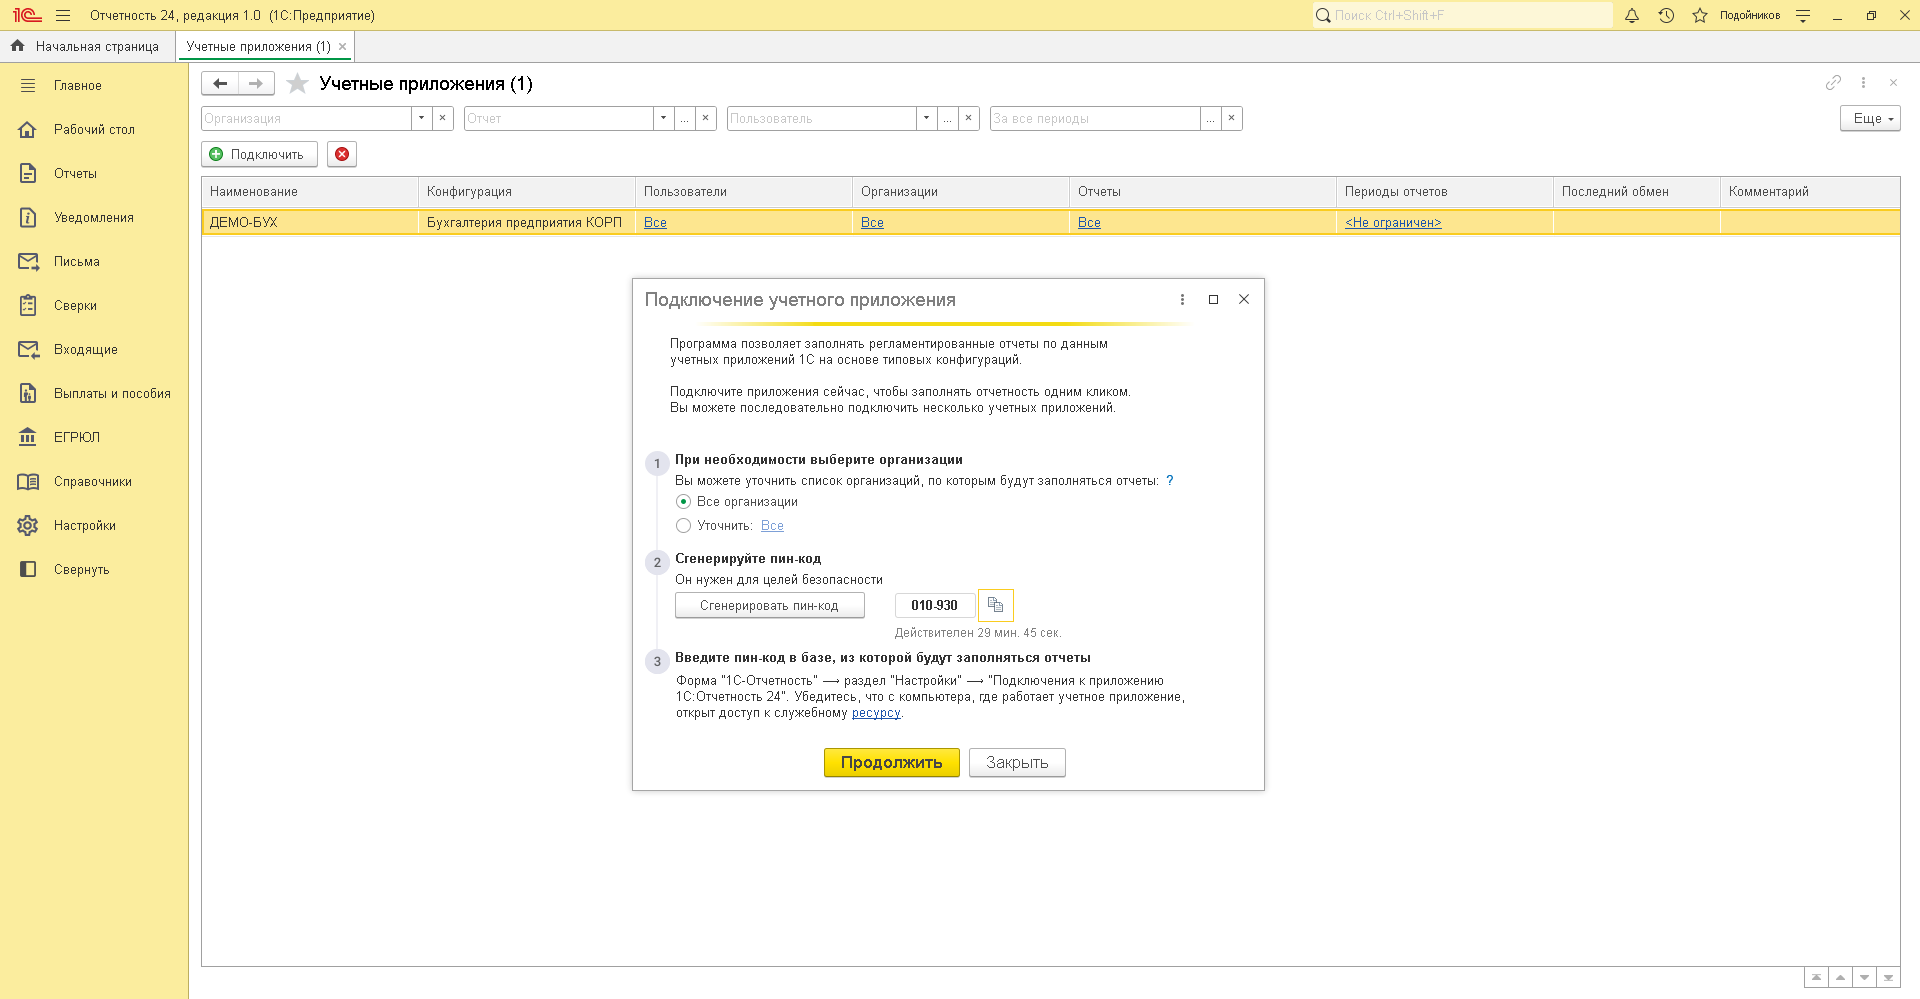Add page to favorites star
This screenshot has width=1920, height=999.
click(297, 84)
